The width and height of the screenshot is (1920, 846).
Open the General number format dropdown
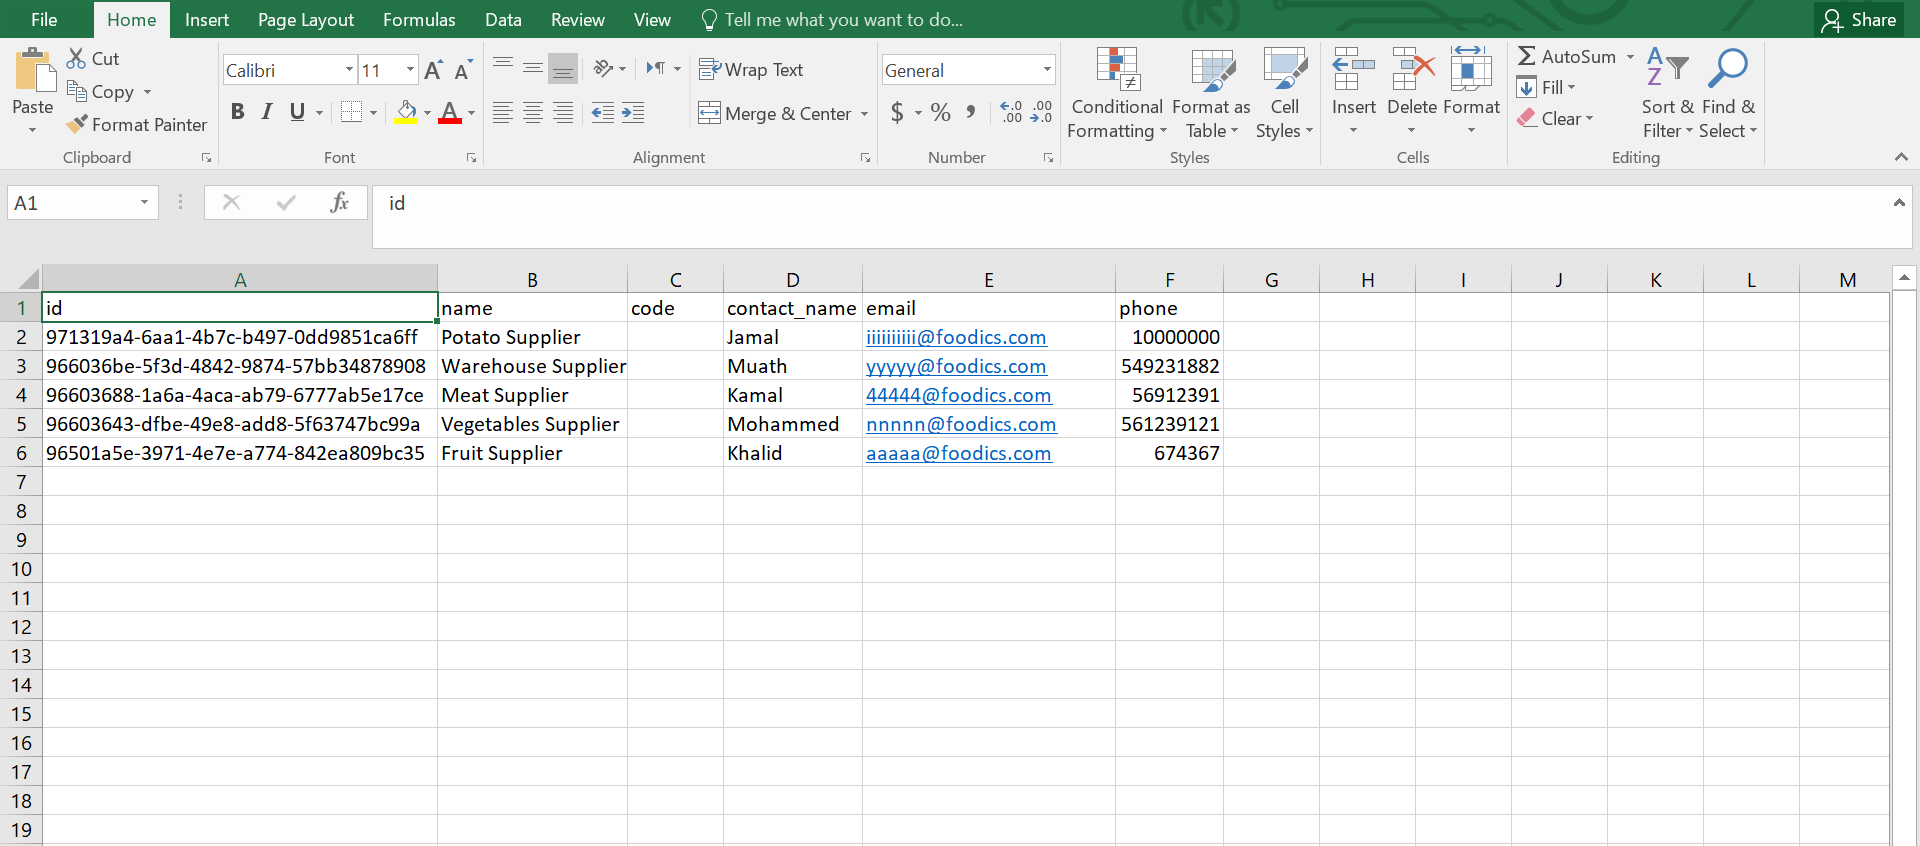[1047, 70]
